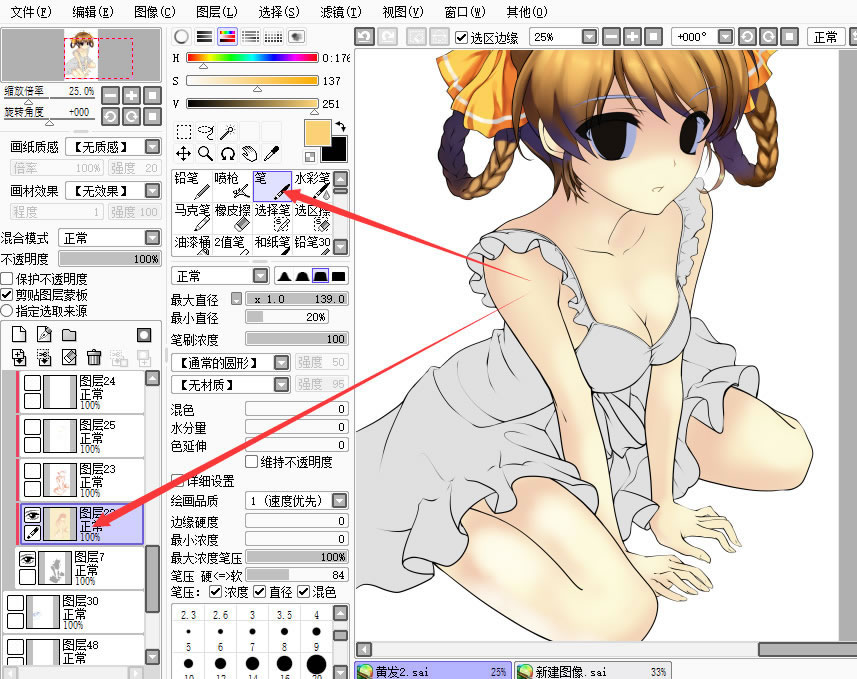Delete layer with trash can icon
The width and height of the screenshot is (857, 679).
coord(94,358)
